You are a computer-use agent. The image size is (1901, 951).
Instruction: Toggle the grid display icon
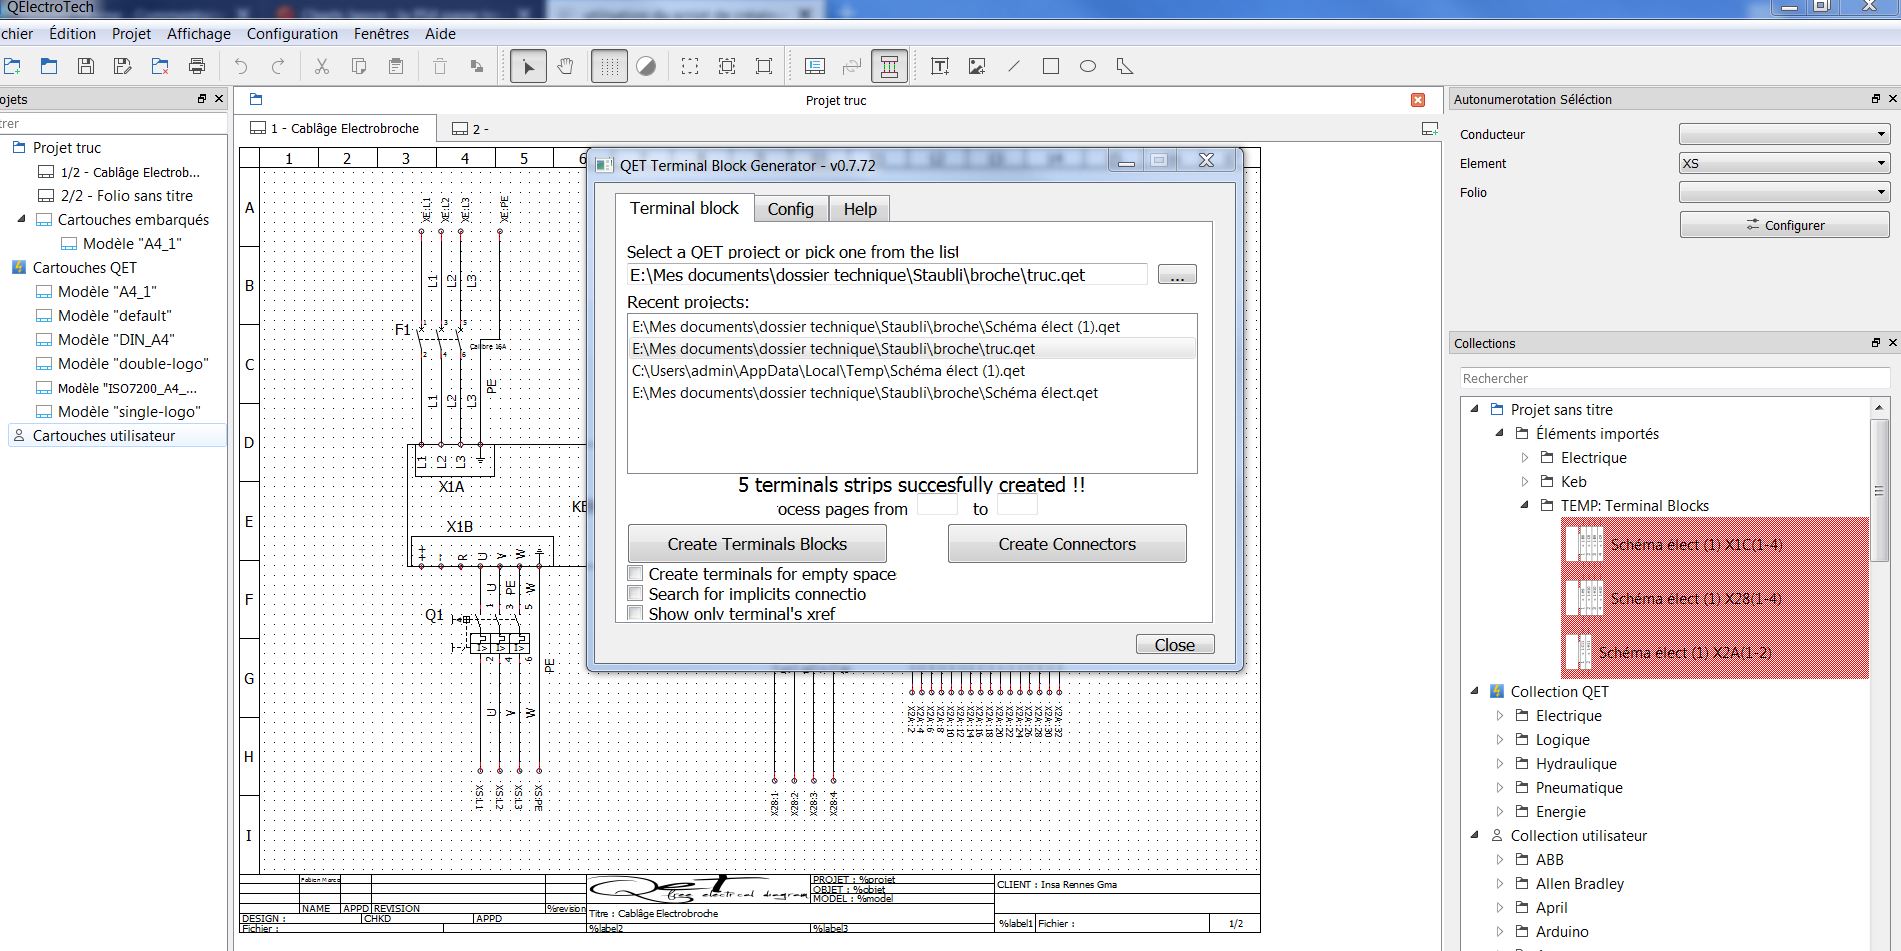609,67
